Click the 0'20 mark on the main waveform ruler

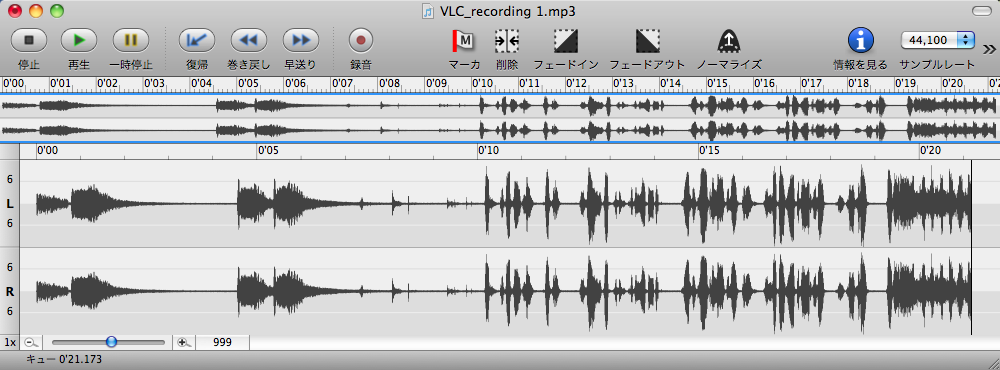[x=930, y=151]
